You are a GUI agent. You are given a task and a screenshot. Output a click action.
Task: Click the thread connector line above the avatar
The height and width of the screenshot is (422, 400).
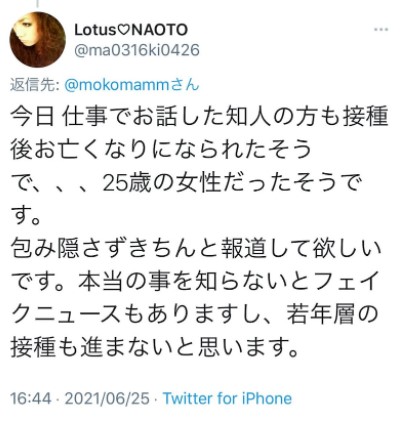(37, 3)
